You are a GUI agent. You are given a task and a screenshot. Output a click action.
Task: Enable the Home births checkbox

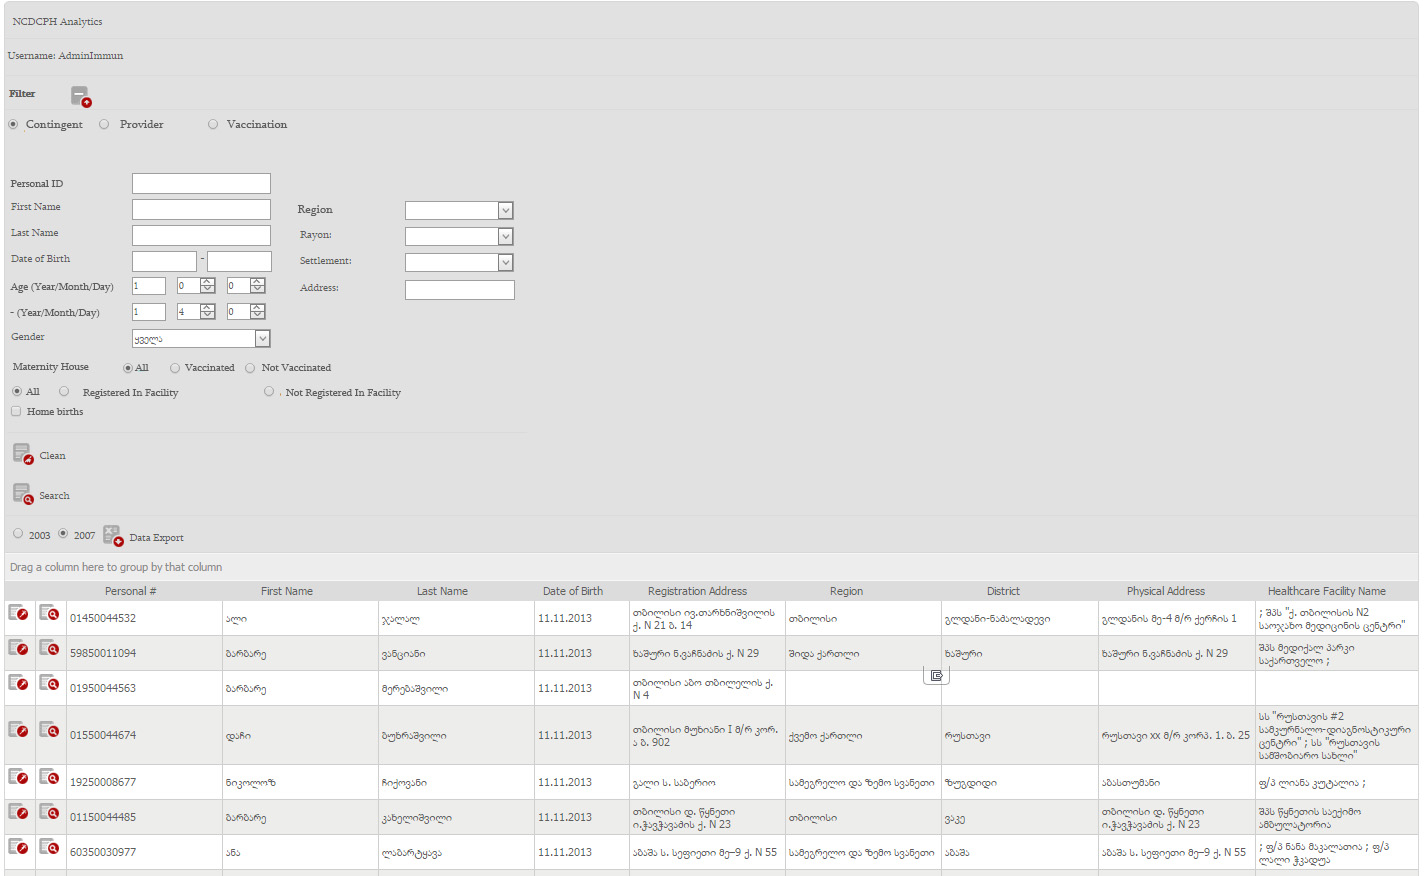(x=16, y=412)
